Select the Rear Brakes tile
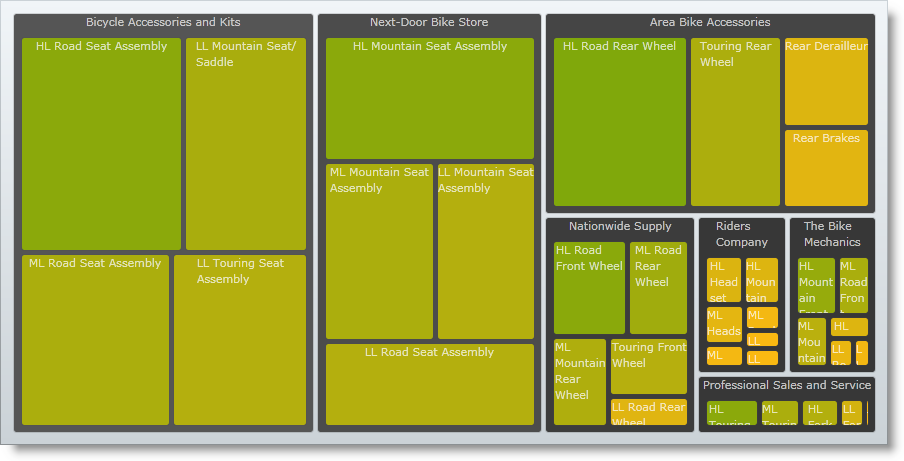Screen dimensions: 904x461 coord(826,167)
